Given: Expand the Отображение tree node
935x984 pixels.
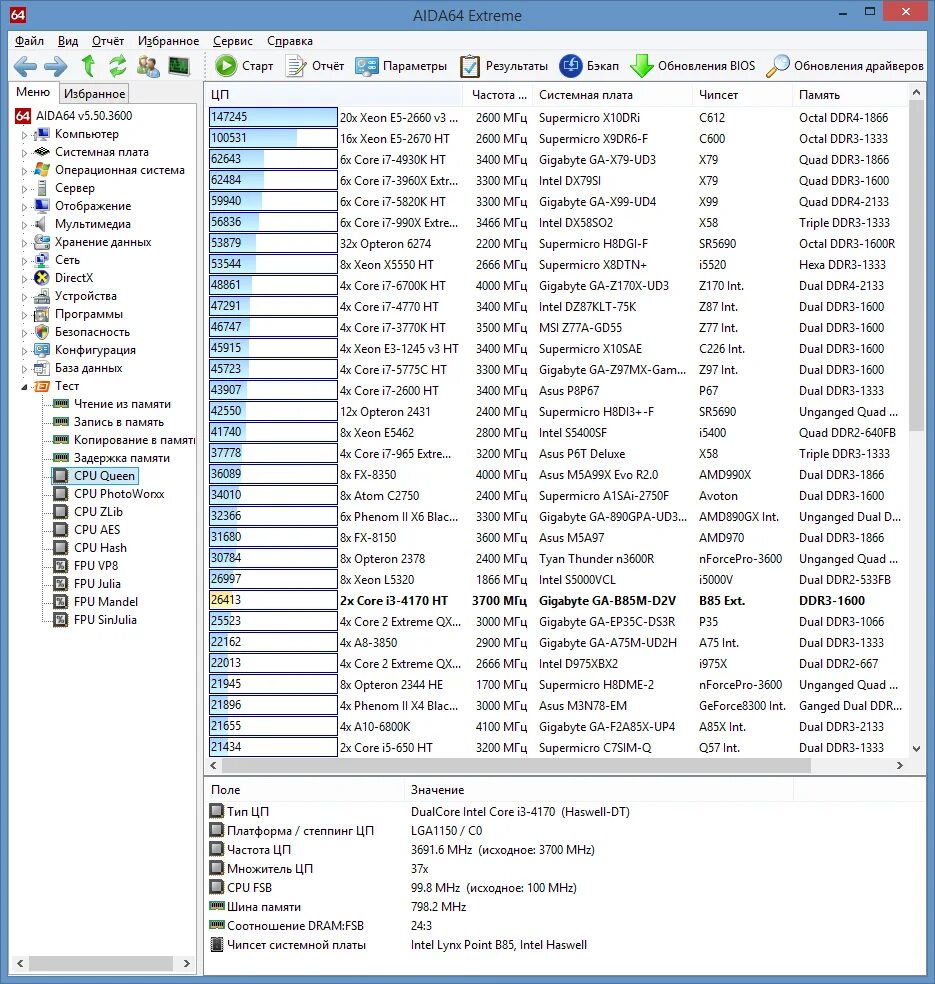Looking at the screenshot, I should click(x=24, y=206).
